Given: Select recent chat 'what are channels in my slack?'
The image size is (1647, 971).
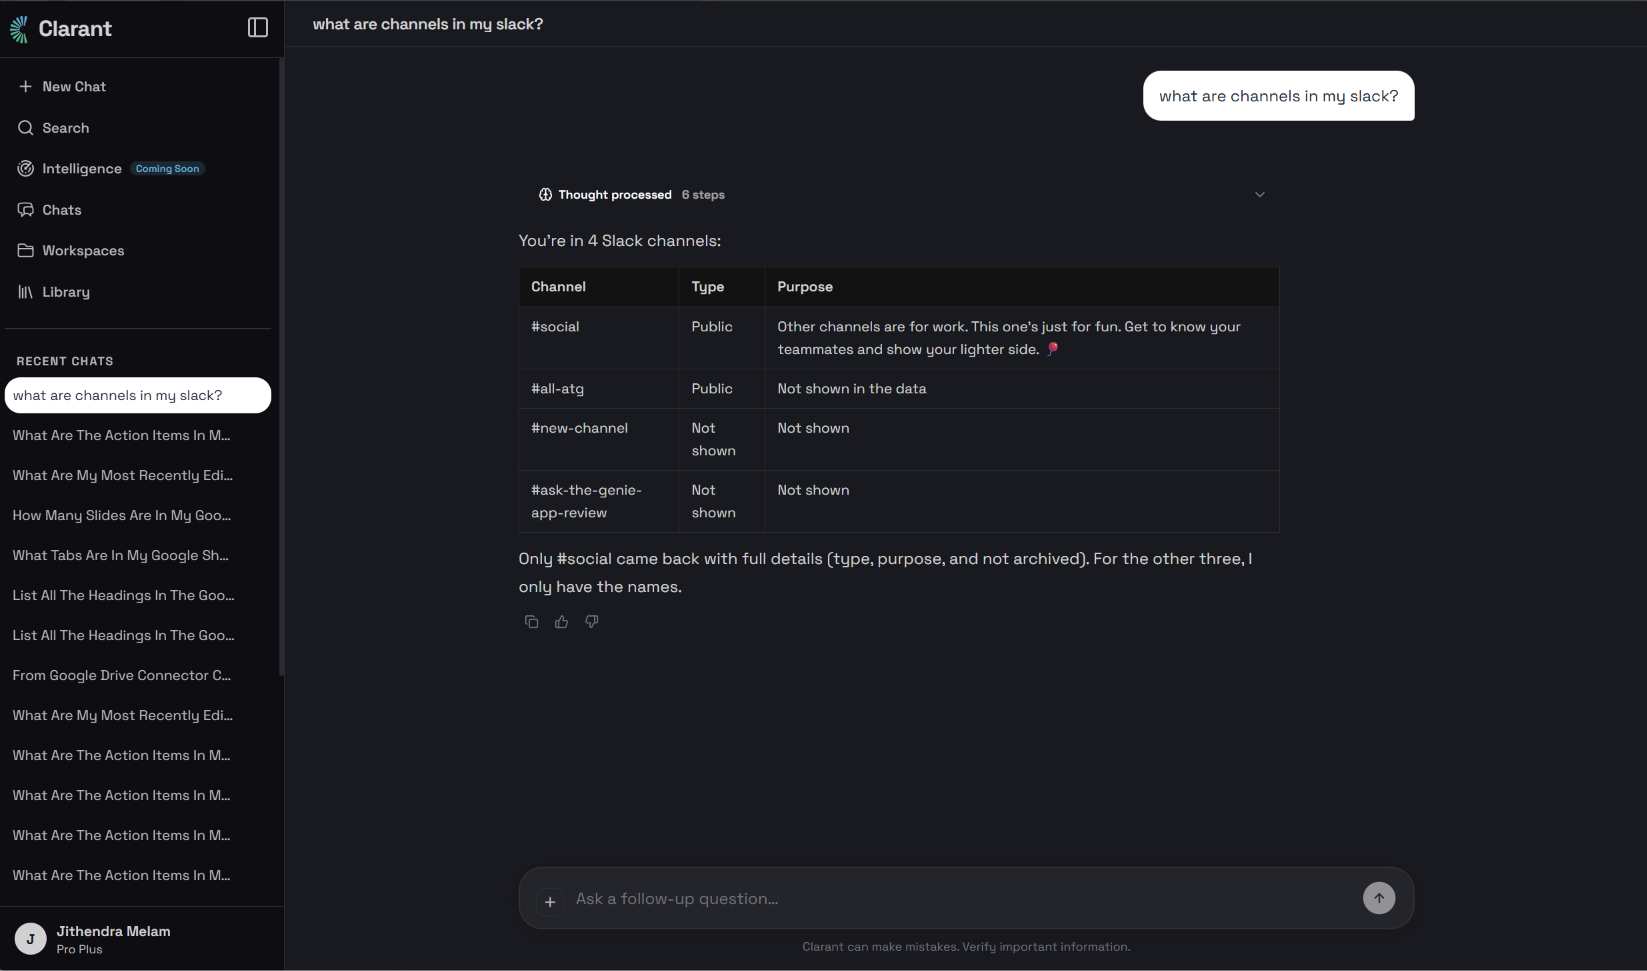Looking at the screenshot, I should pos(138,395).
